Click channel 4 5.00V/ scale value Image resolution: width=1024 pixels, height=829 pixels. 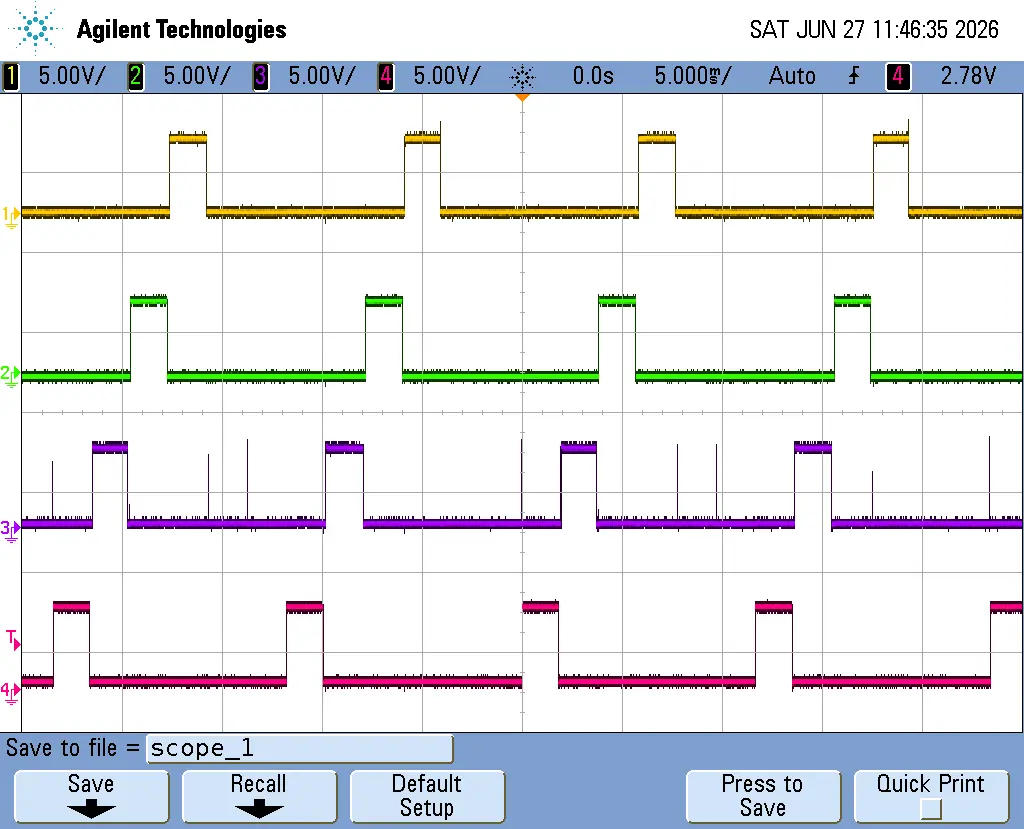point(447,76)
